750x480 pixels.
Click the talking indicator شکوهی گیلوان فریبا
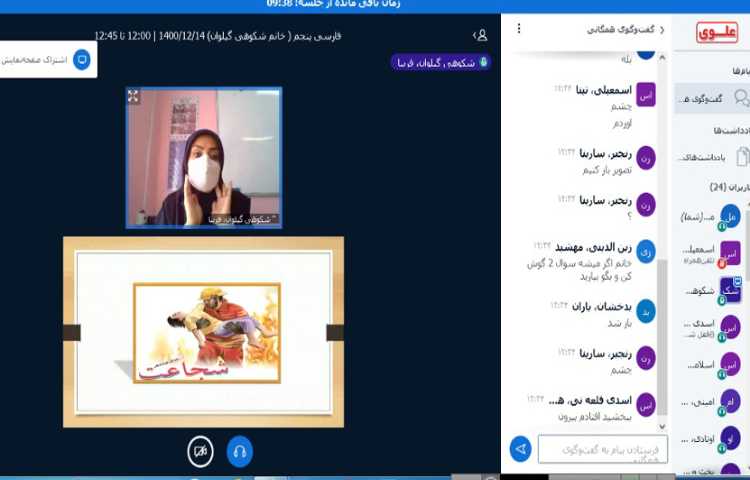[x=441, y=63]
